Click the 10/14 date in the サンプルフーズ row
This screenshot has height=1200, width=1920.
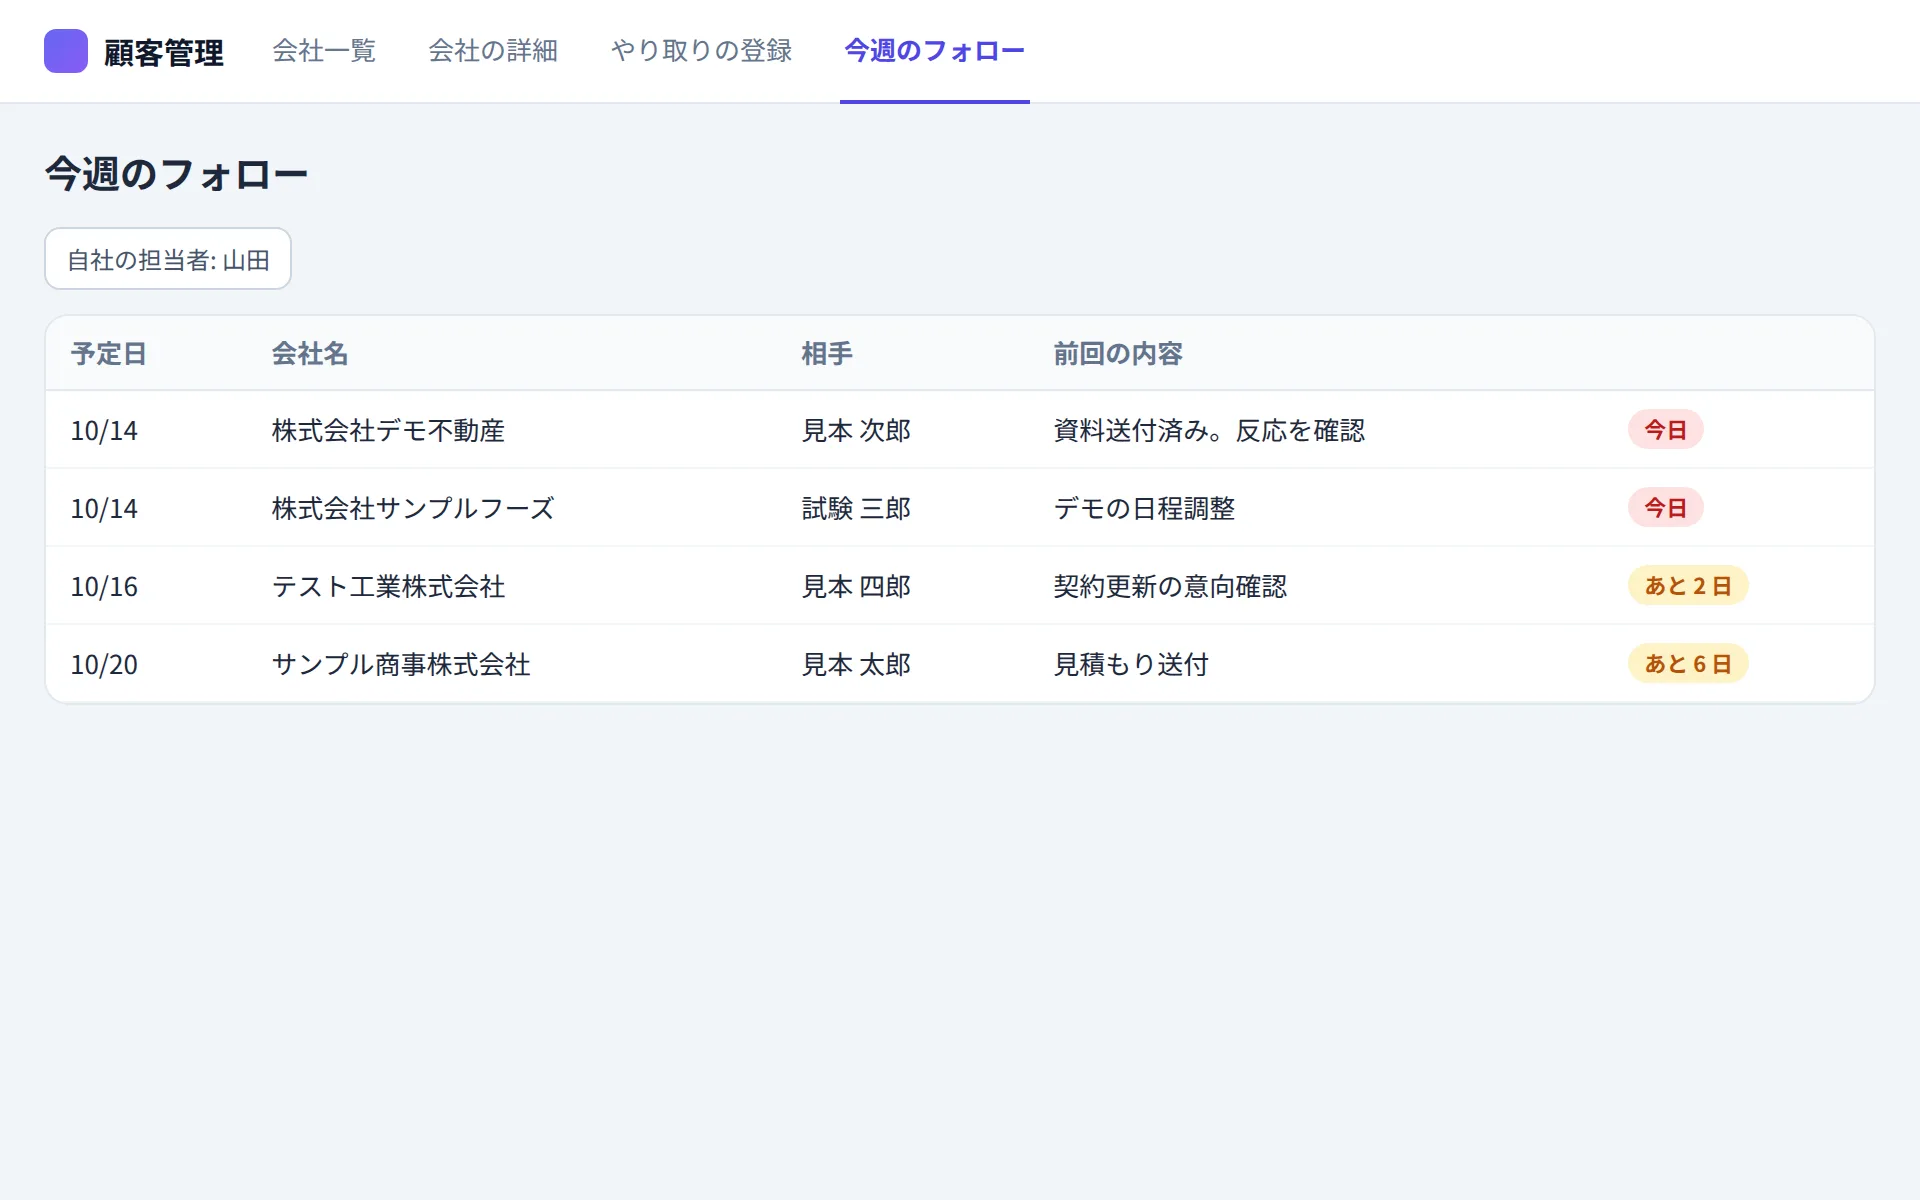point(104,508)
